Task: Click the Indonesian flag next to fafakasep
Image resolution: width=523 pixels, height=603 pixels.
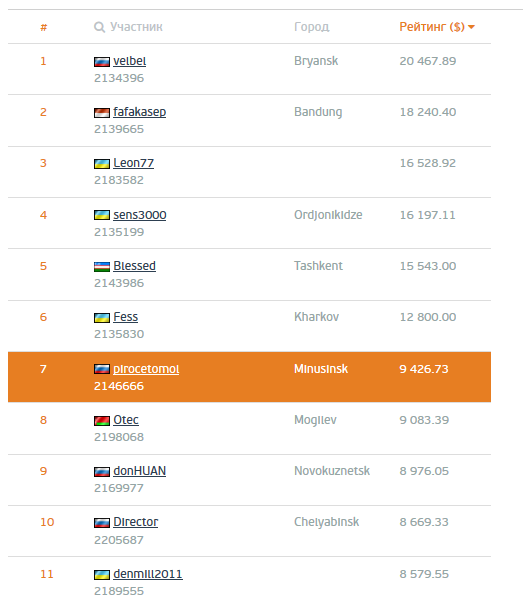Action: coord(102,113)
